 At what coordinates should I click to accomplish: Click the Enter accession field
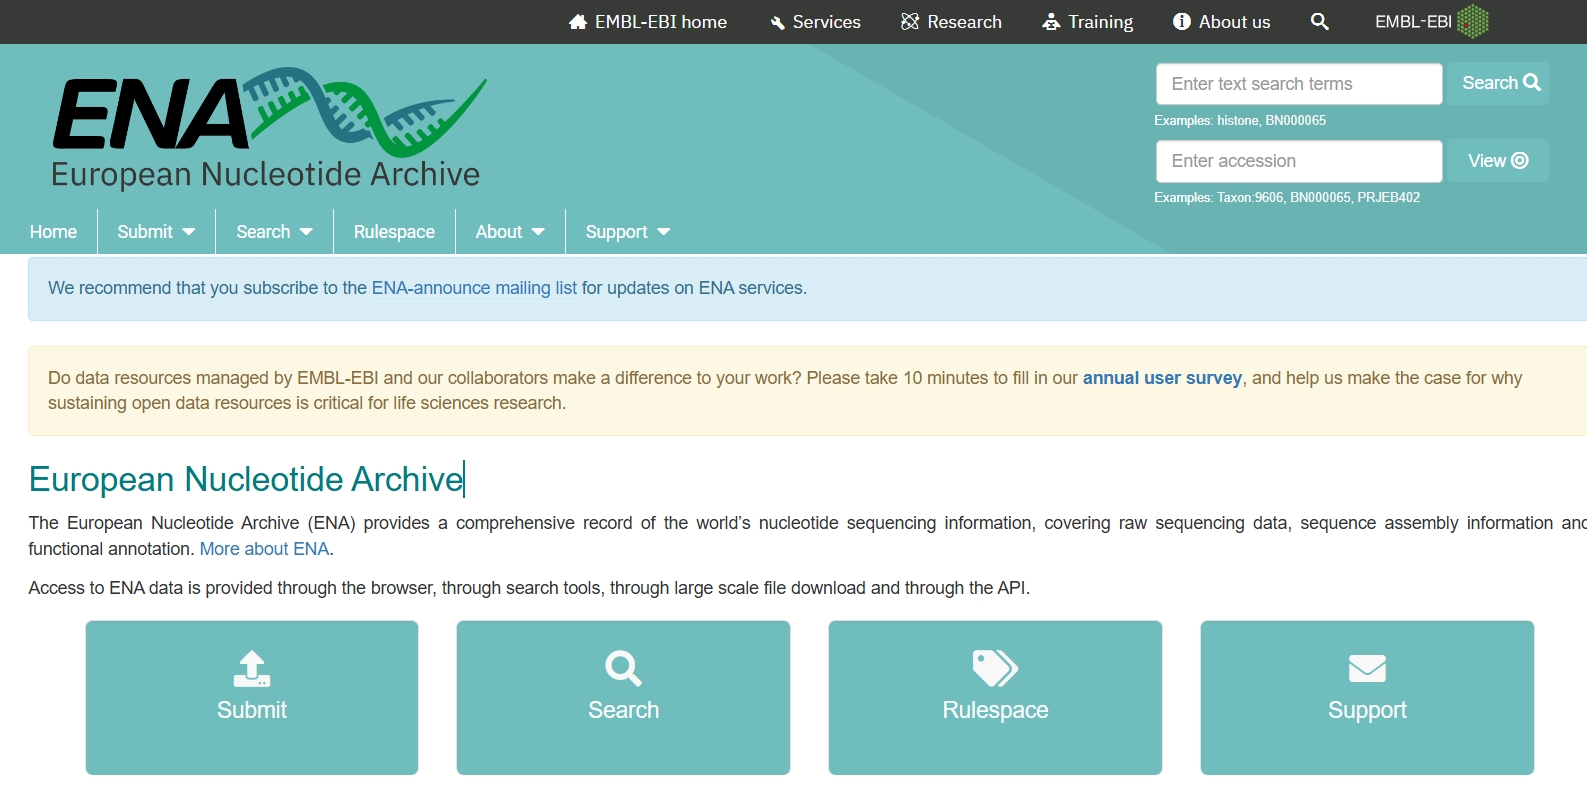pos(1299,161)
